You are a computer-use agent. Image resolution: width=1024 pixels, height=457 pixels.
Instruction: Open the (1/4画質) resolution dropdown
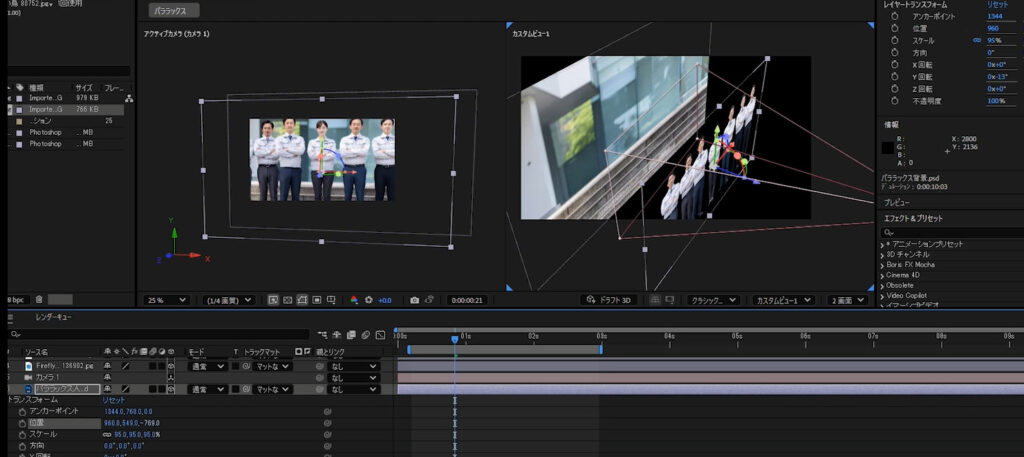coord(228,300)
